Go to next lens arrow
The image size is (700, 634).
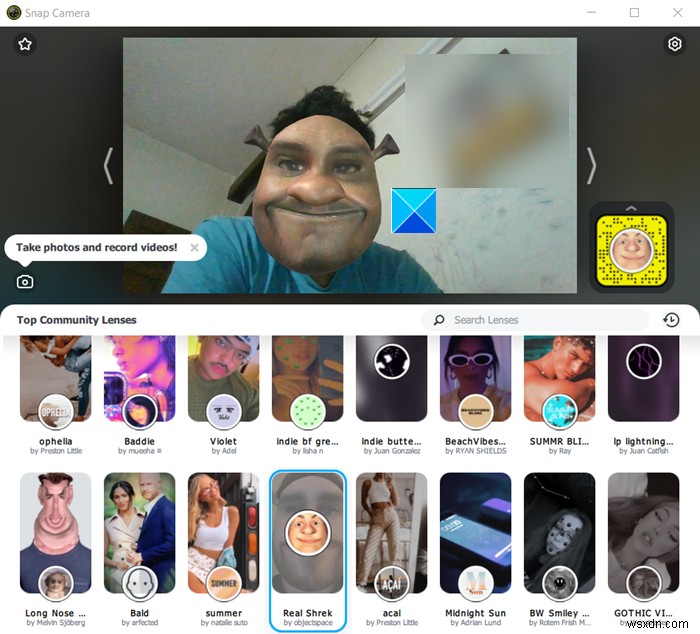coord(592,166)
